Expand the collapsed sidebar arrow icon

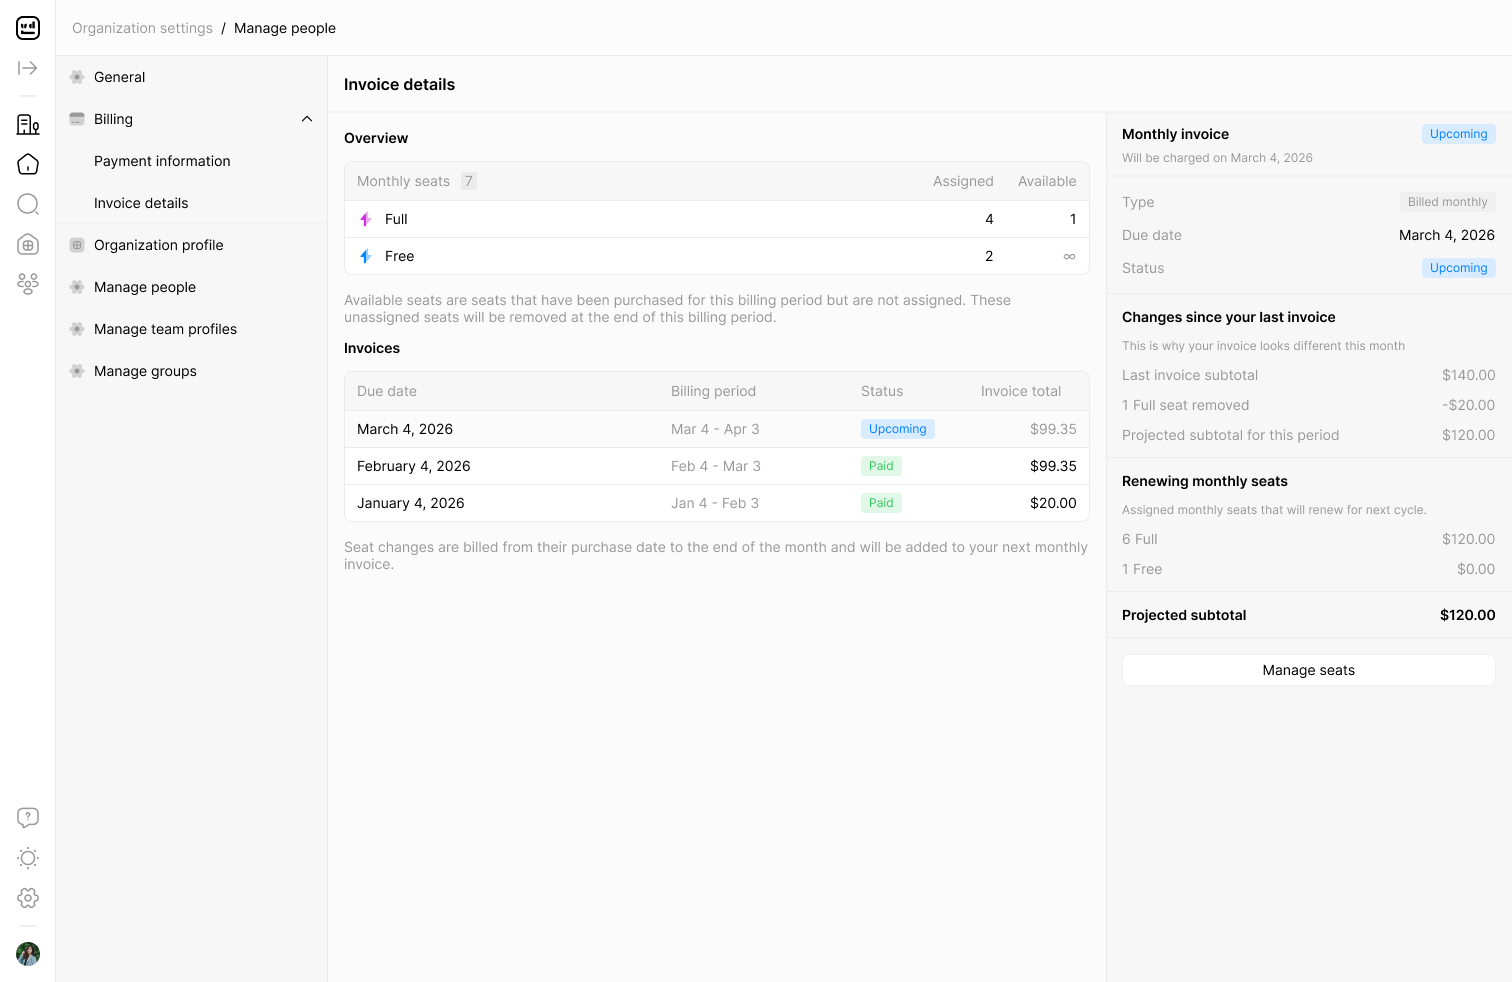(28, 68)
